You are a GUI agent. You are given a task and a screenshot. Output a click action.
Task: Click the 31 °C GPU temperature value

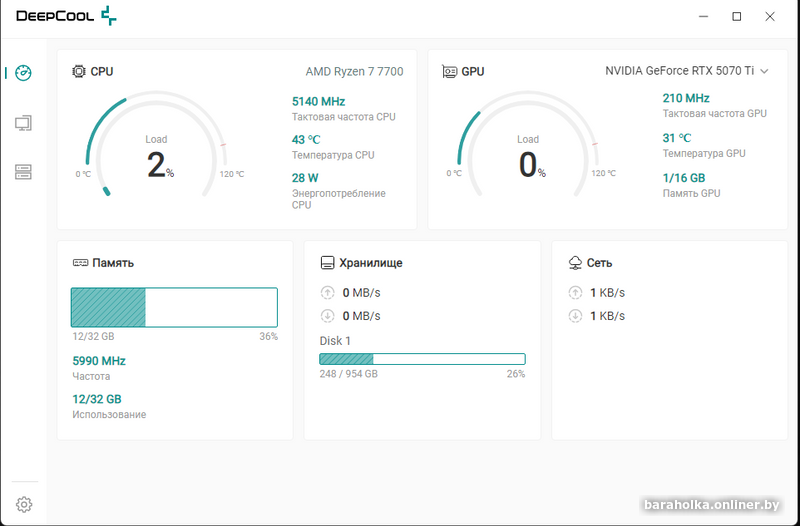coord(677,138)
